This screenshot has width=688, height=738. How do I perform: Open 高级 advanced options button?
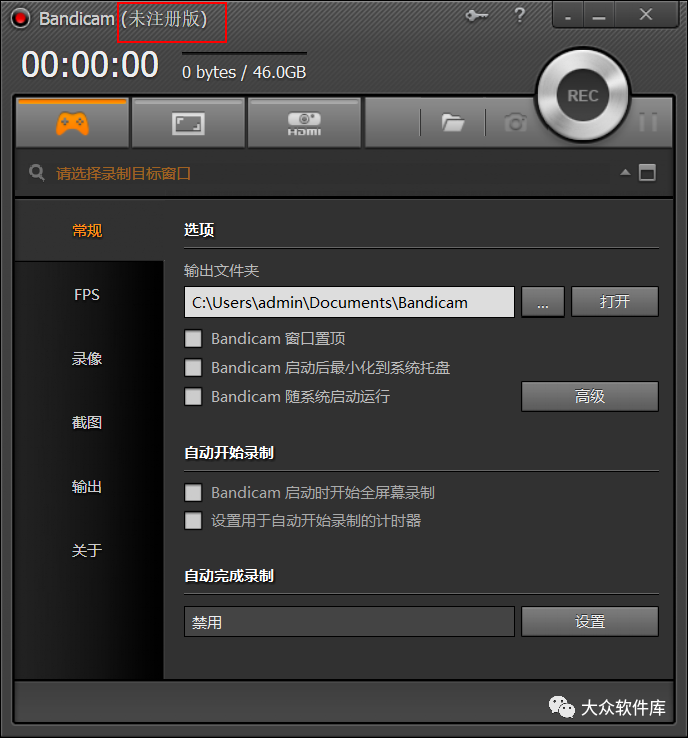590,396
